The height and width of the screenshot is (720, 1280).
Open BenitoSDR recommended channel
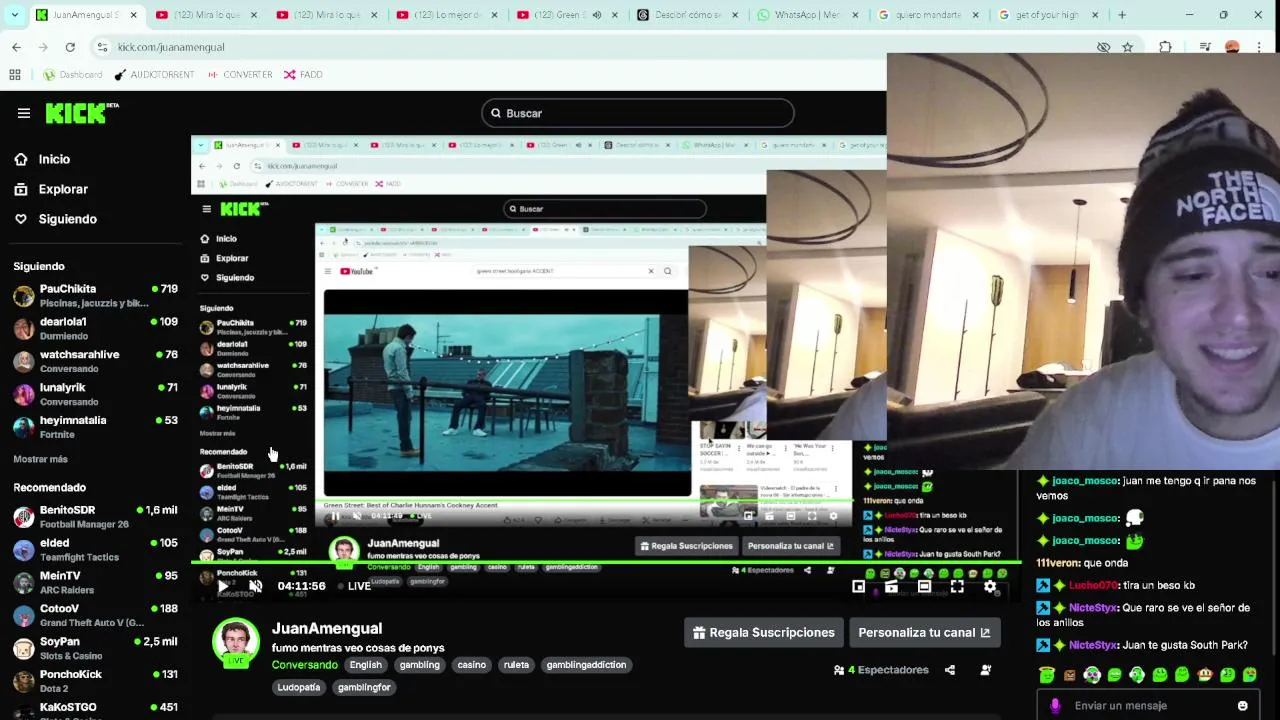click(x=95, y=517)
